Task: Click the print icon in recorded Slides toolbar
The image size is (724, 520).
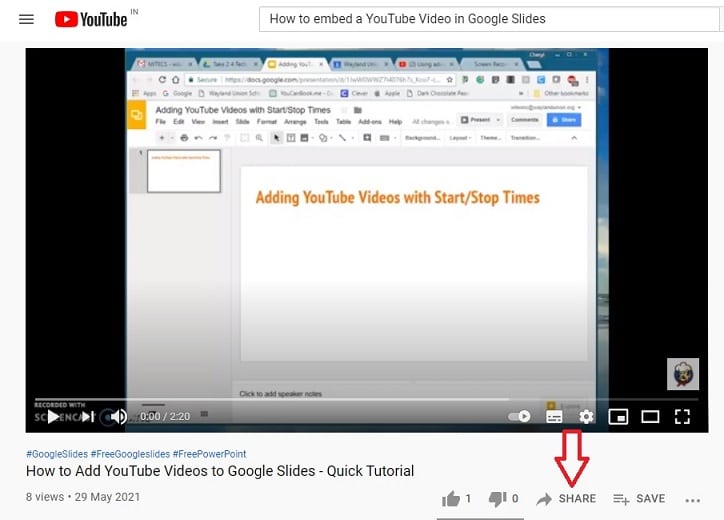Action: 184,138
